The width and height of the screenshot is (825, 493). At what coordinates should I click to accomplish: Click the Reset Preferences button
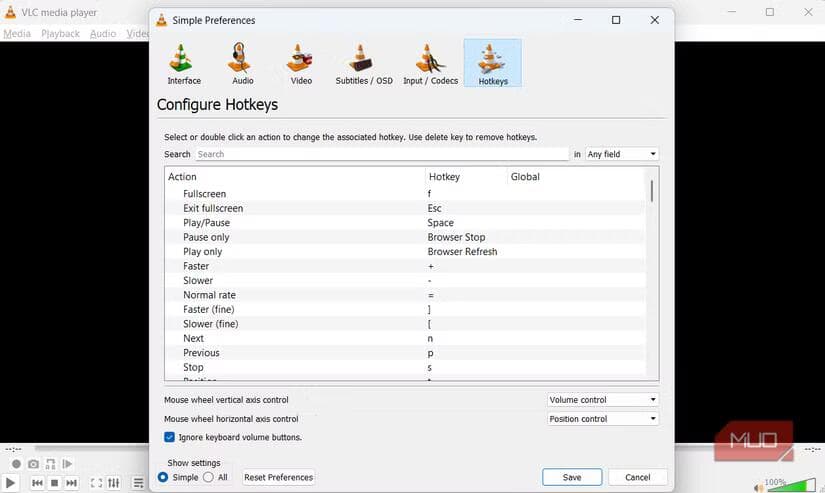[278, 477]
